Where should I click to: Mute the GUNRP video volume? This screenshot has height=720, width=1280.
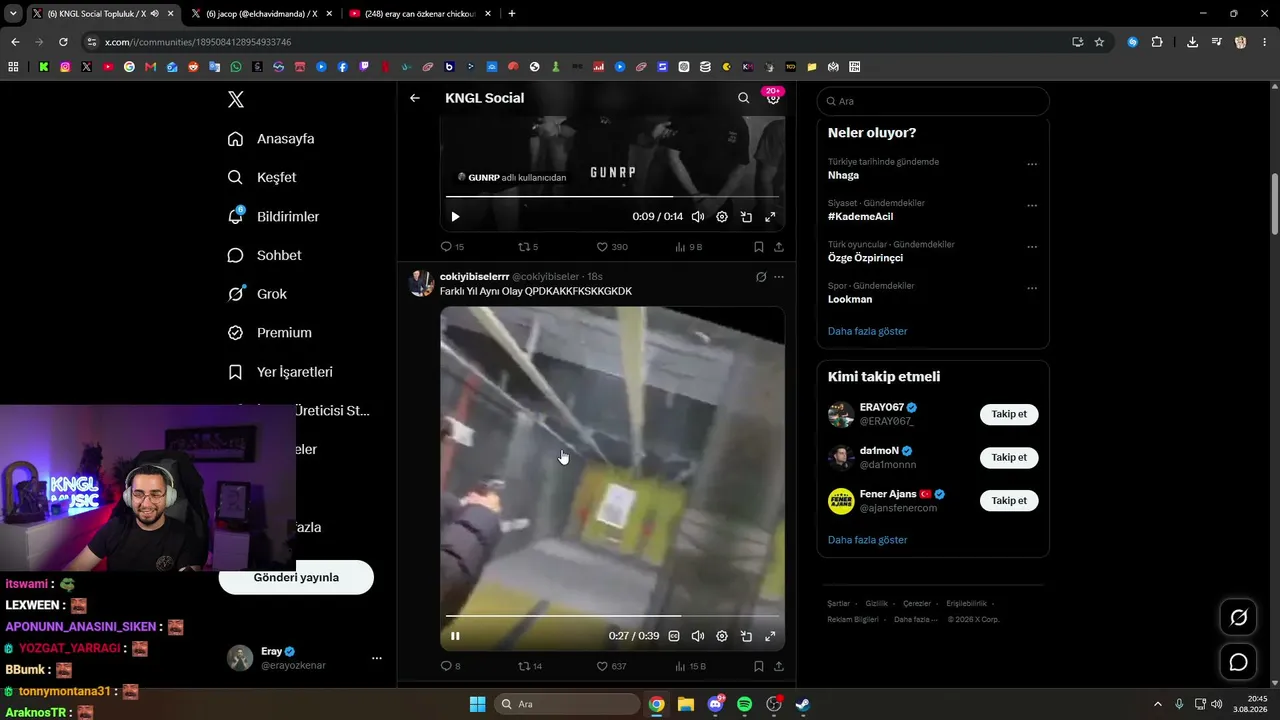point(698,217)
